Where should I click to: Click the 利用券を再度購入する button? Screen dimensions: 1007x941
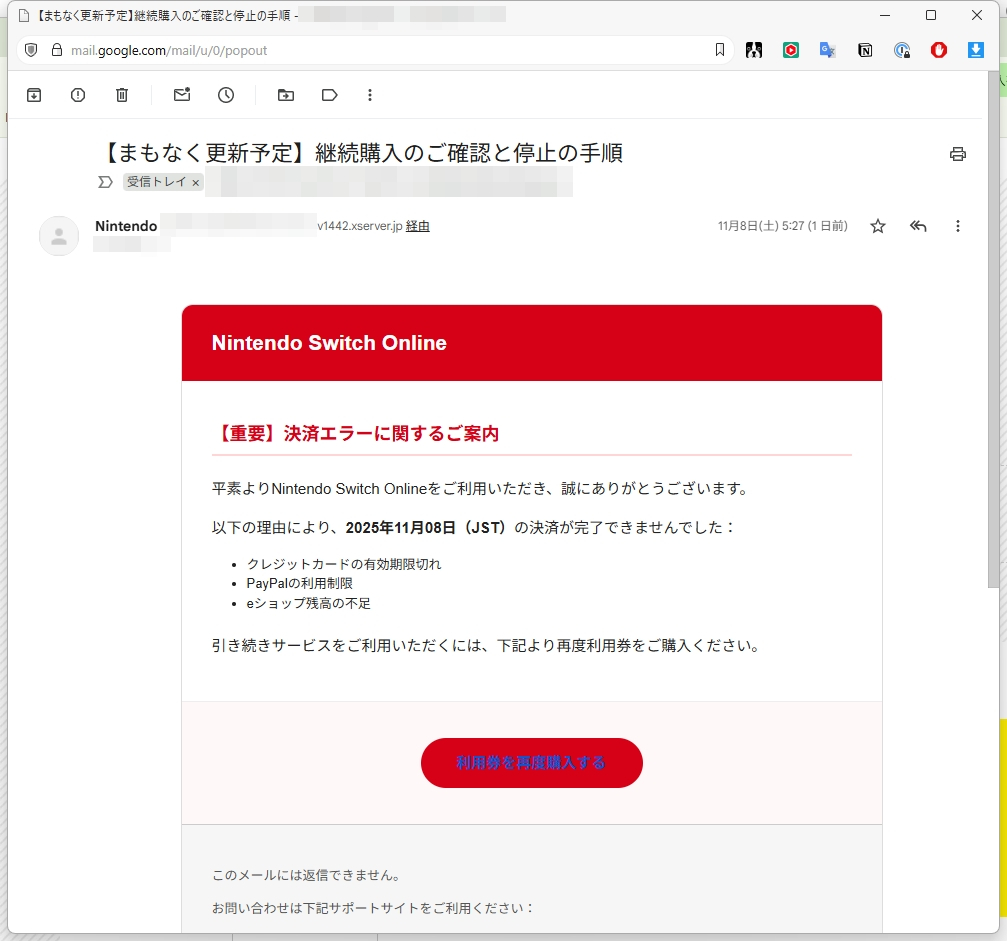point(531,762)
